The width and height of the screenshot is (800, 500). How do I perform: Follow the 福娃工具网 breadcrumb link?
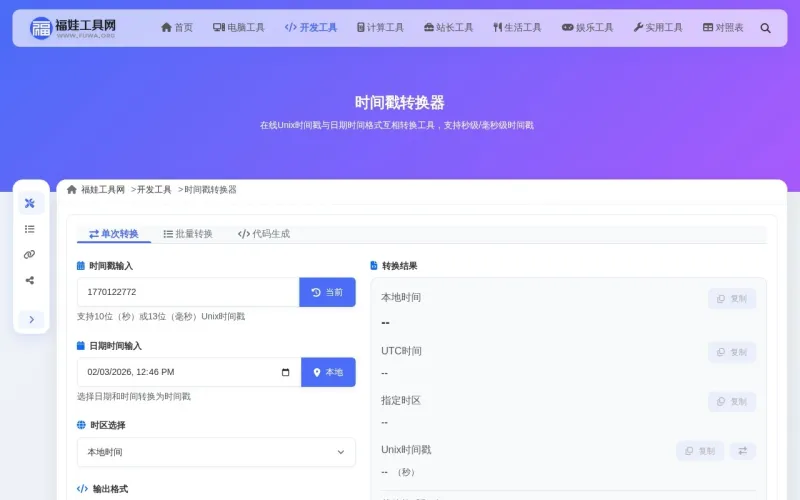click(x=103, y=190)
